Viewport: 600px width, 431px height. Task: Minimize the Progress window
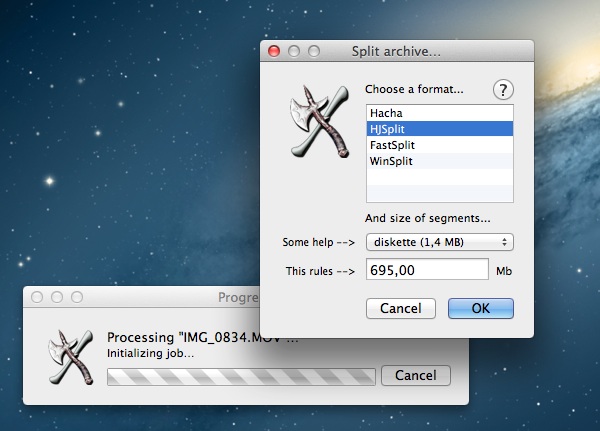click(x=57, y=297)
